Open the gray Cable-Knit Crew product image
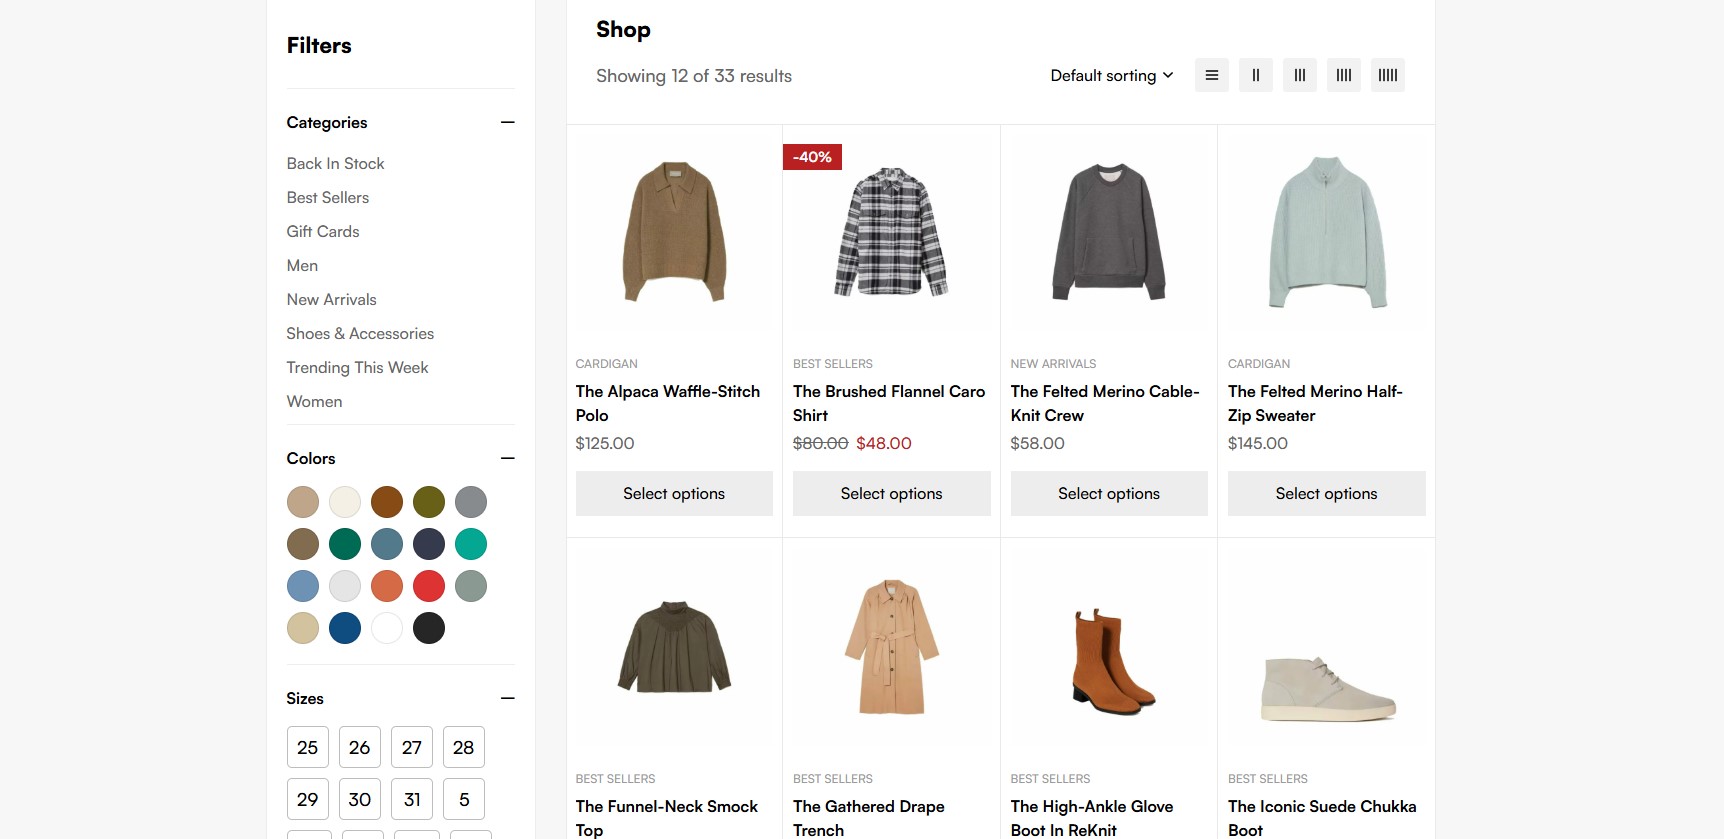1724x839 pixels. pyautogui.click(x=1109, y=232)
